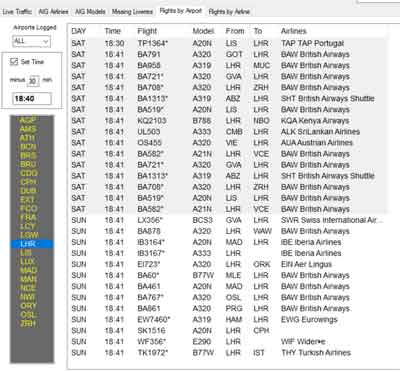Open the Flights by Airline tab

click(x=229, y=12)
